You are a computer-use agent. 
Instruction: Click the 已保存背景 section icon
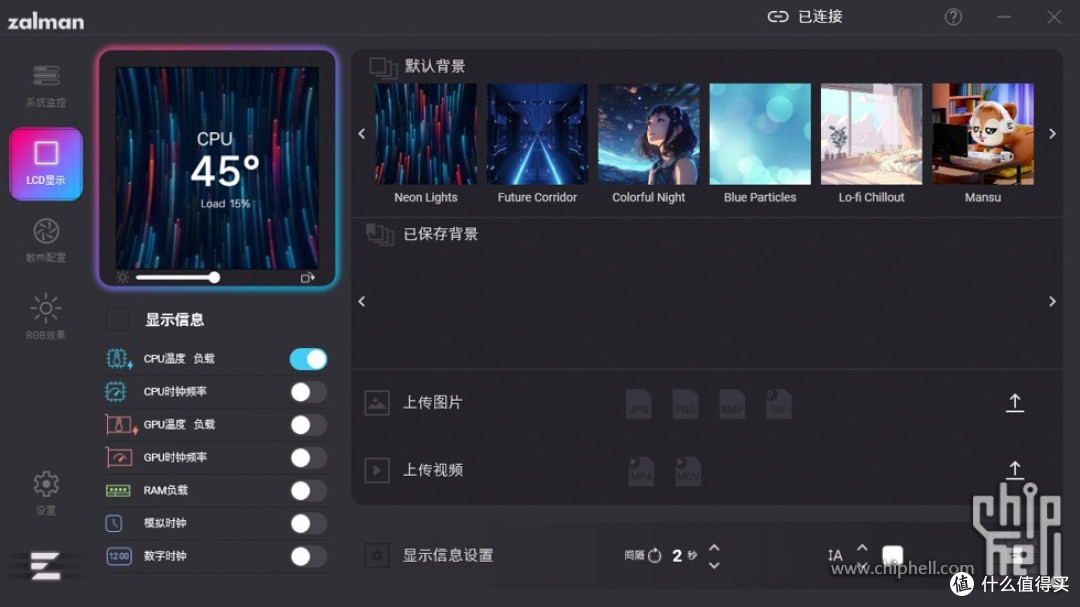point(380,234)
